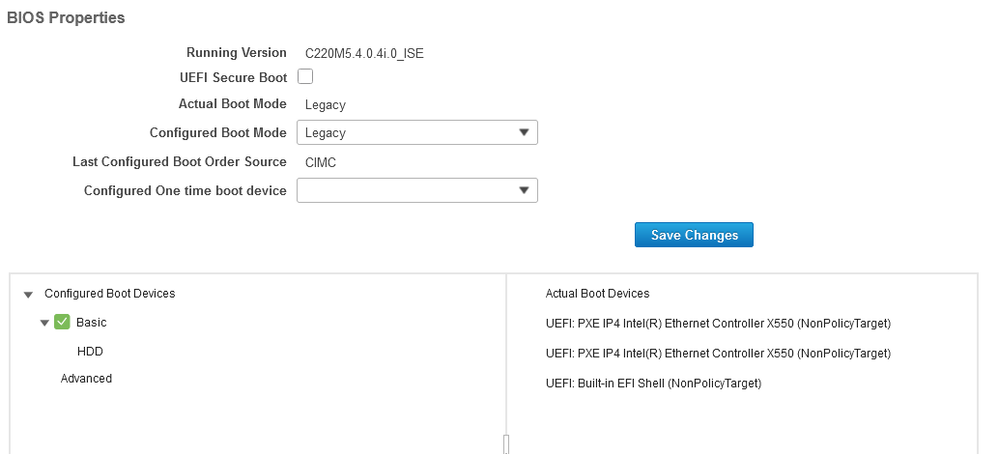Enable the UEFI Secure Boot checkbox
This screenshot has height=454, width=999.
tap(305, 77)
